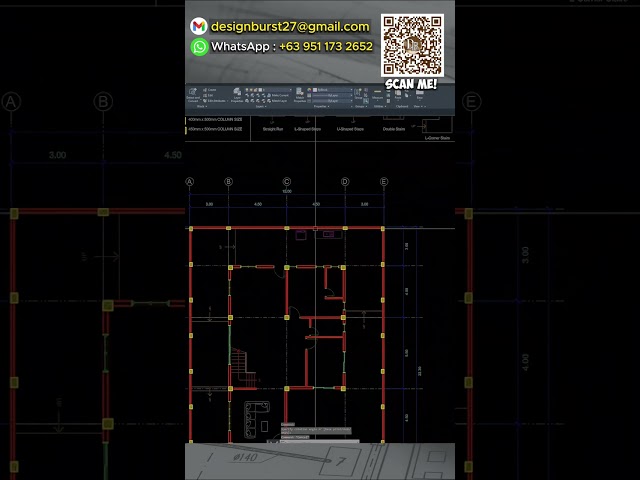Click the staircase drawing in the floor plan

[243, 367]
